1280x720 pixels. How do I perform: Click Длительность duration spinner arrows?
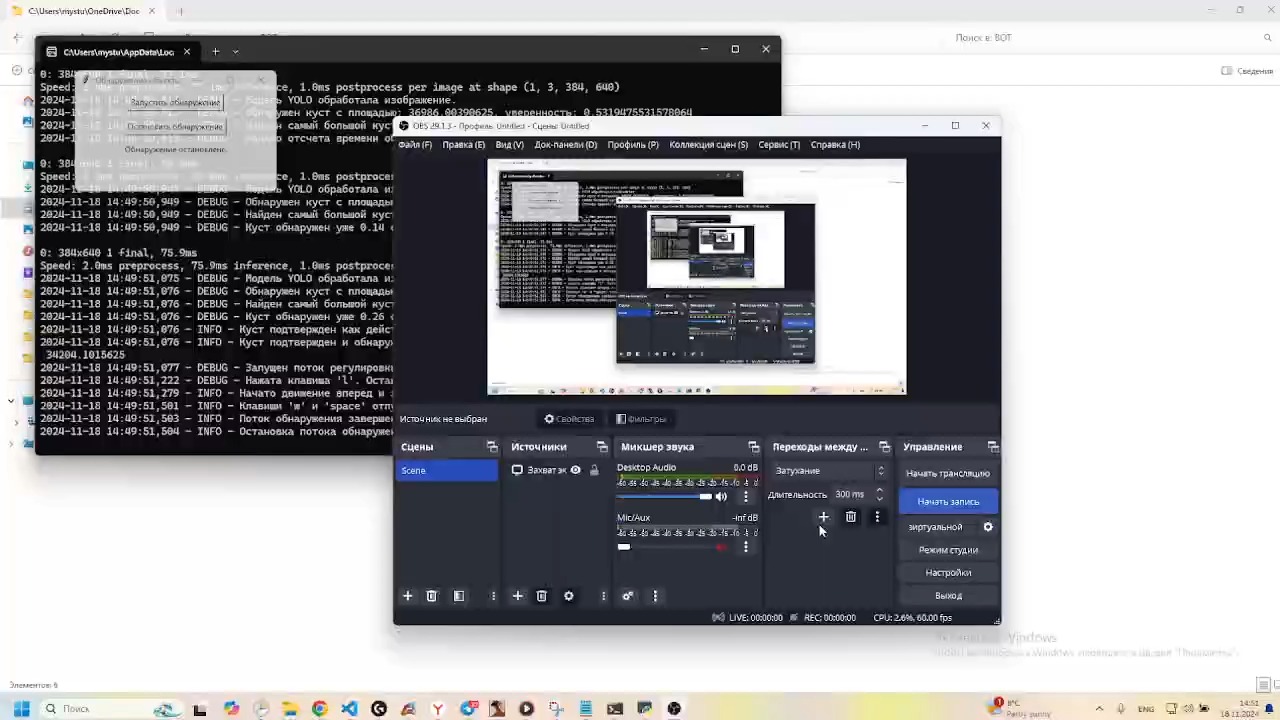pyautogui.click(x=879, y=494)
